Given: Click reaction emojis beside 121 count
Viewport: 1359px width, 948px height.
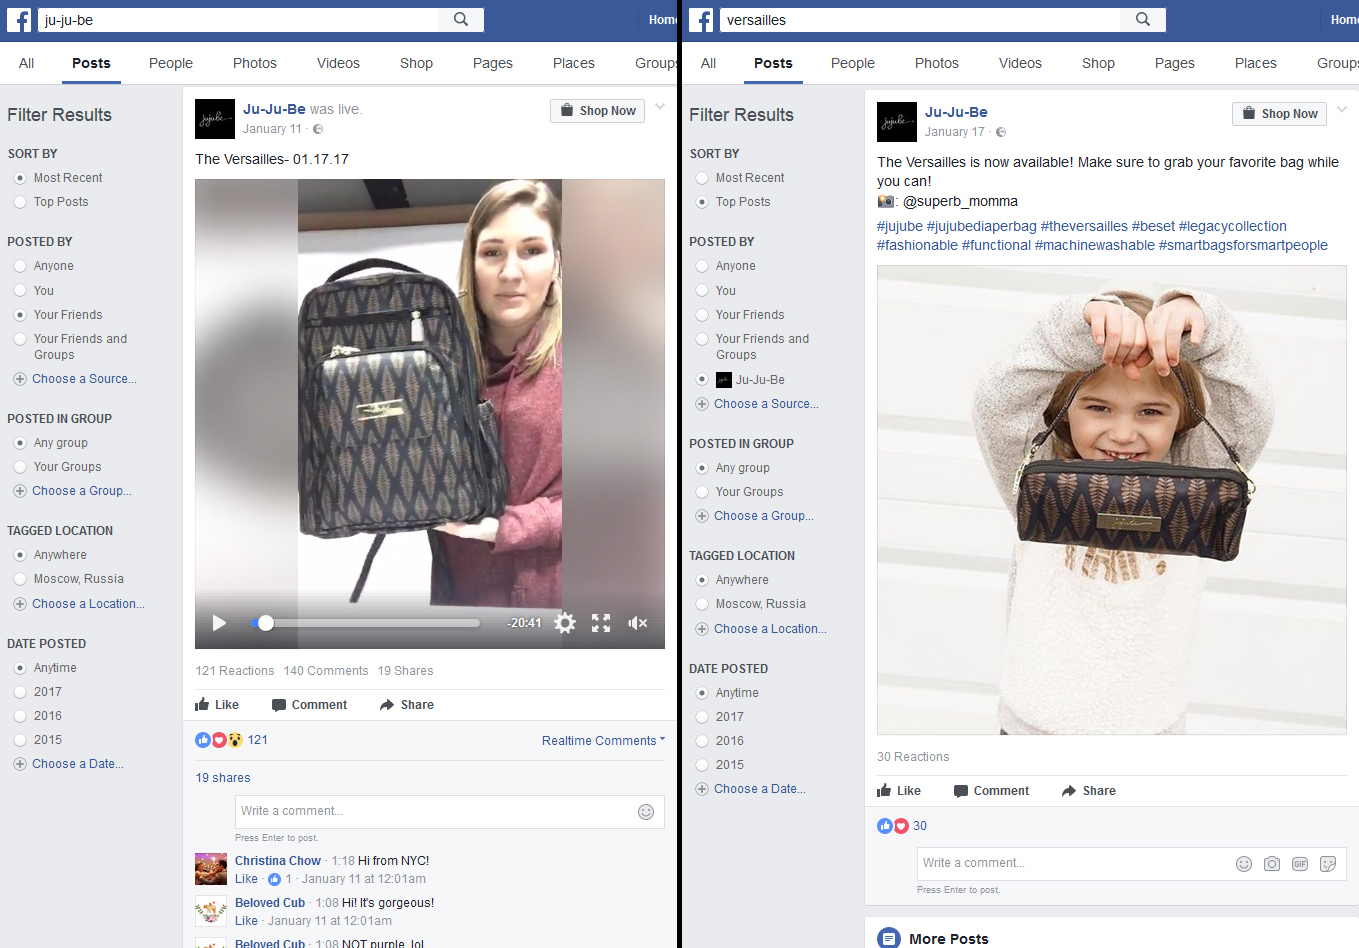Looking at the screenshot, I should (x=219, y=740).
